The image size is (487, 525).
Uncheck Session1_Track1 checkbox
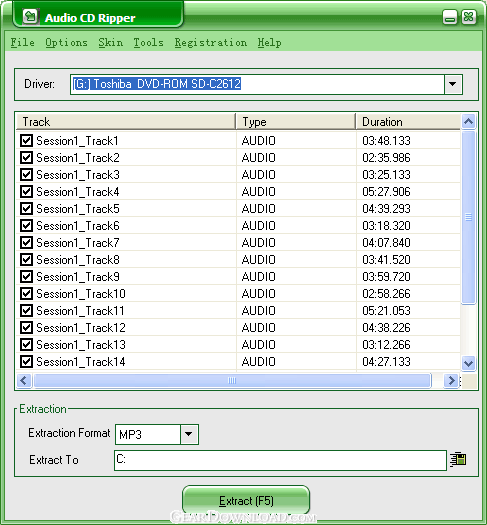(x=26, y=141)
